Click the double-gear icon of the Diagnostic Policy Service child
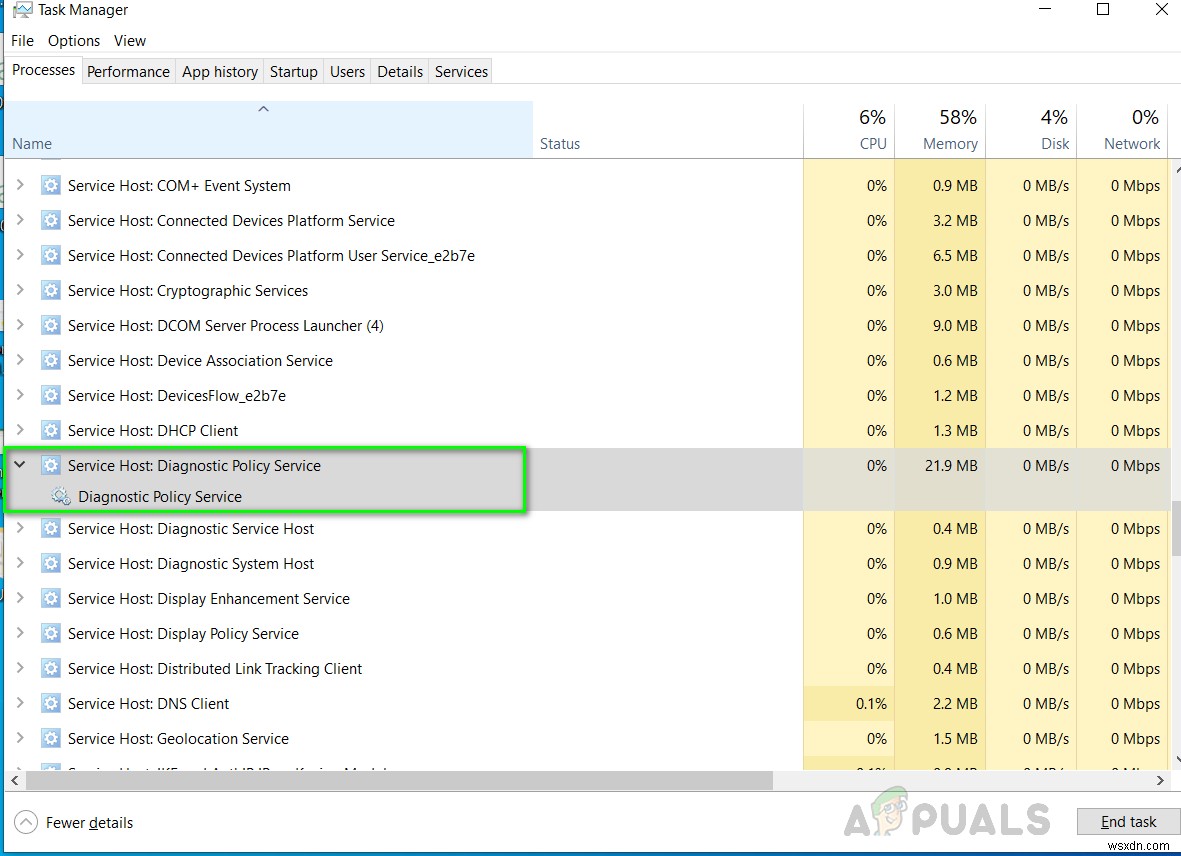1181x856 pixels. point(60,496)
